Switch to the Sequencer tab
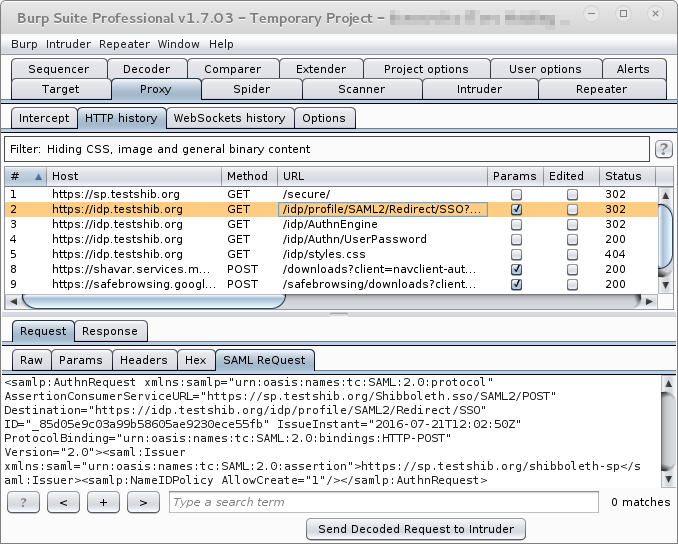The height and width of the screenshot is (544, 678). (x=59, y=69)
